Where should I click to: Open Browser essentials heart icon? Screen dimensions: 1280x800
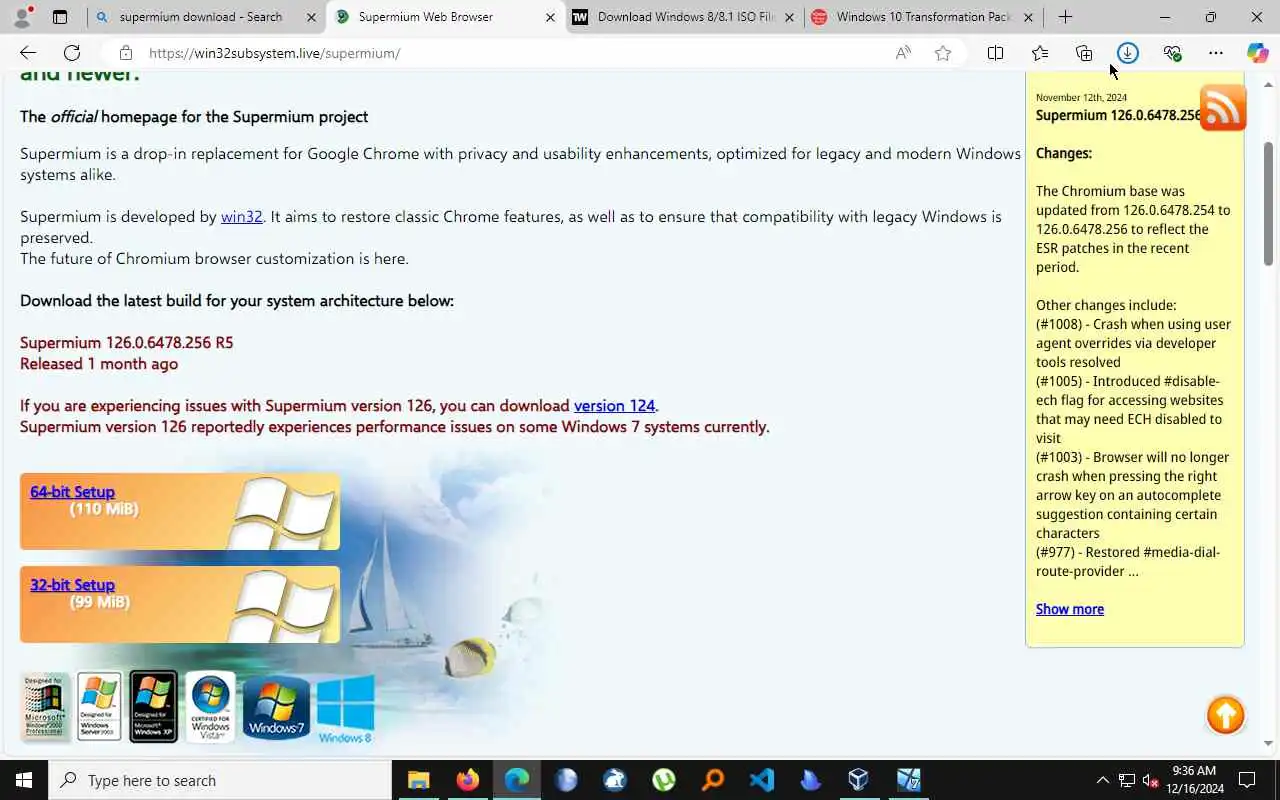pyautogui.click(x=1172, y=53)
